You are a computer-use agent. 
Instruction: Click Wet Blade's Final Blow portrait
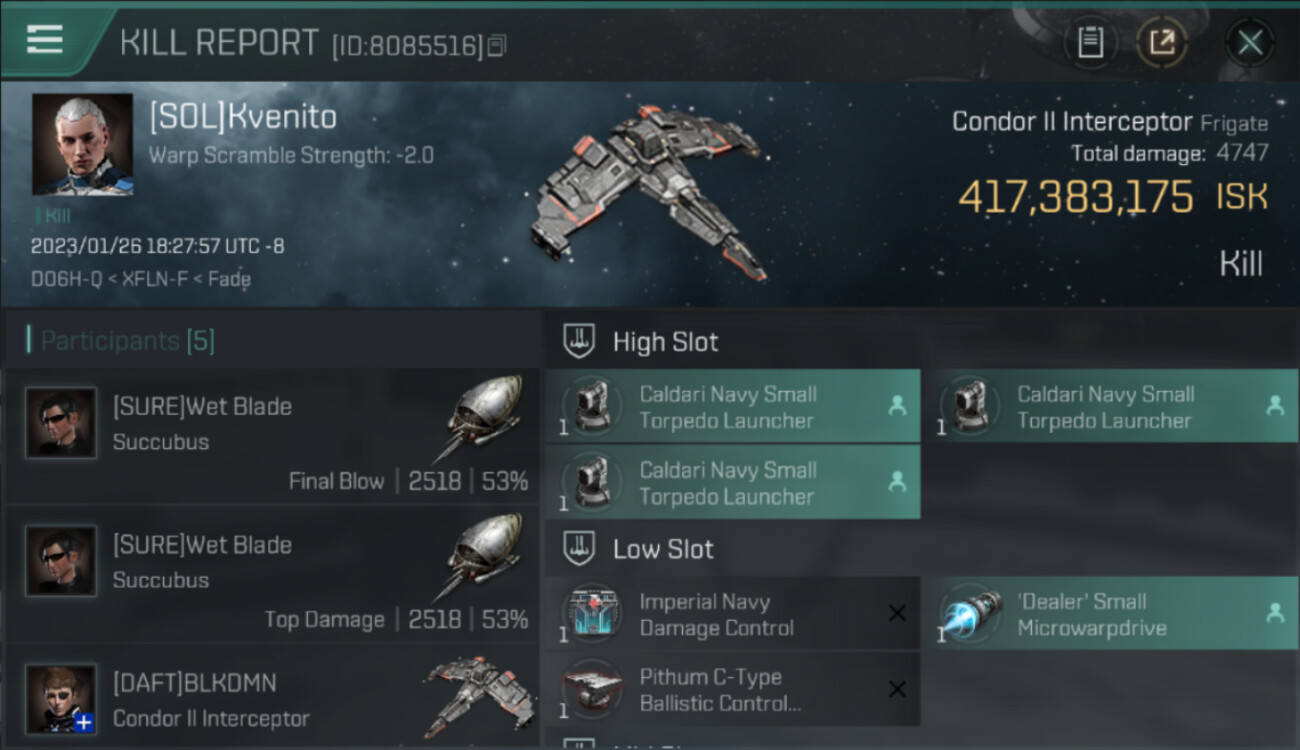coord(61,423)
